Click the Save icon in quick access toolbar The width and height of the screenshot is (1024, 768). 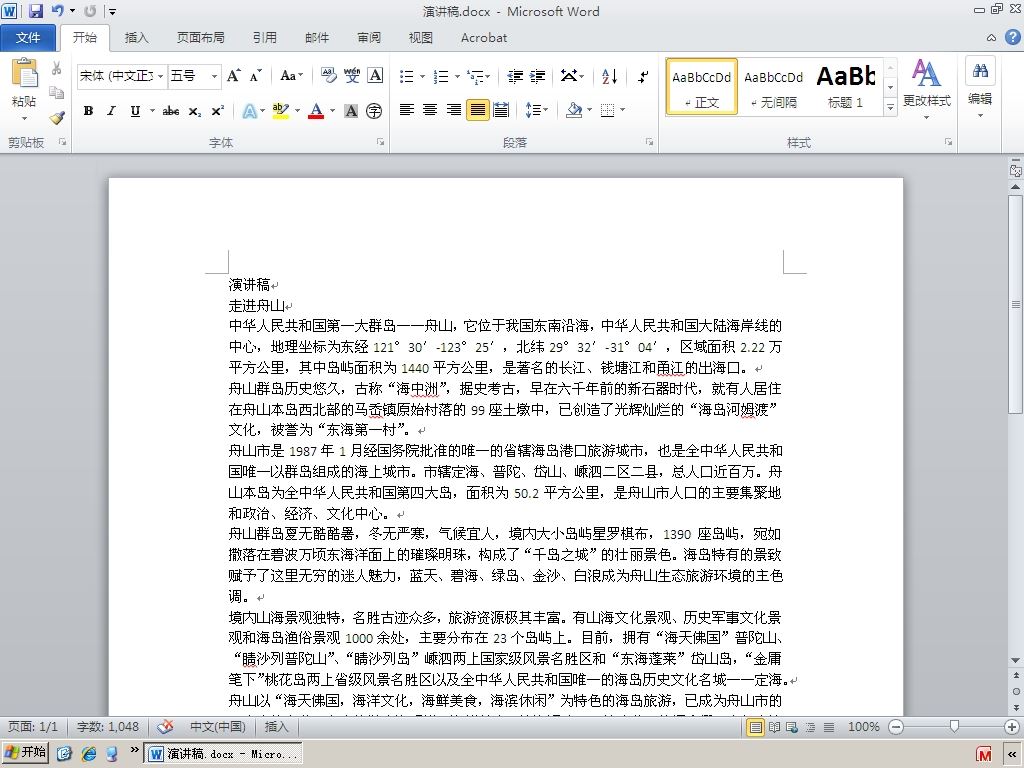click(36, 10)
